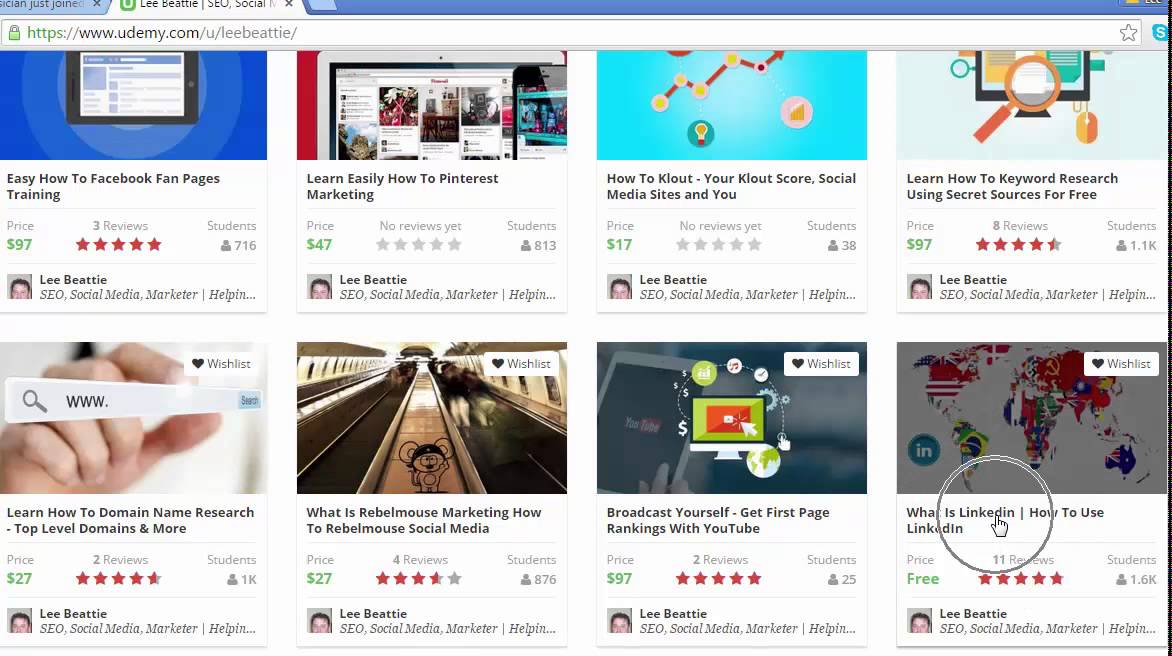Click the LinkedIn world map thumbnail
The width and height of the screenshot is (1172, 656).
point(1031,418)
